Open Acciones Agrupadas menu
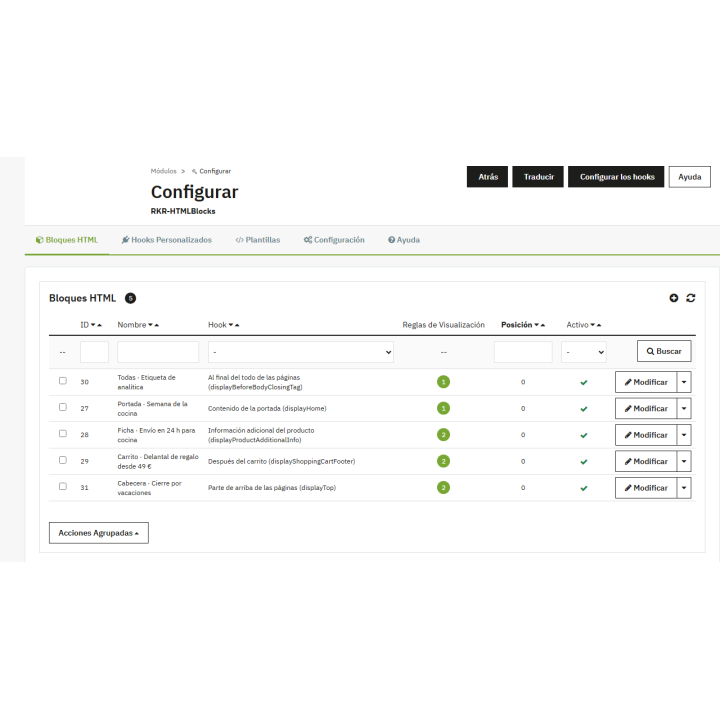720x720 pixels. [99, 533]
